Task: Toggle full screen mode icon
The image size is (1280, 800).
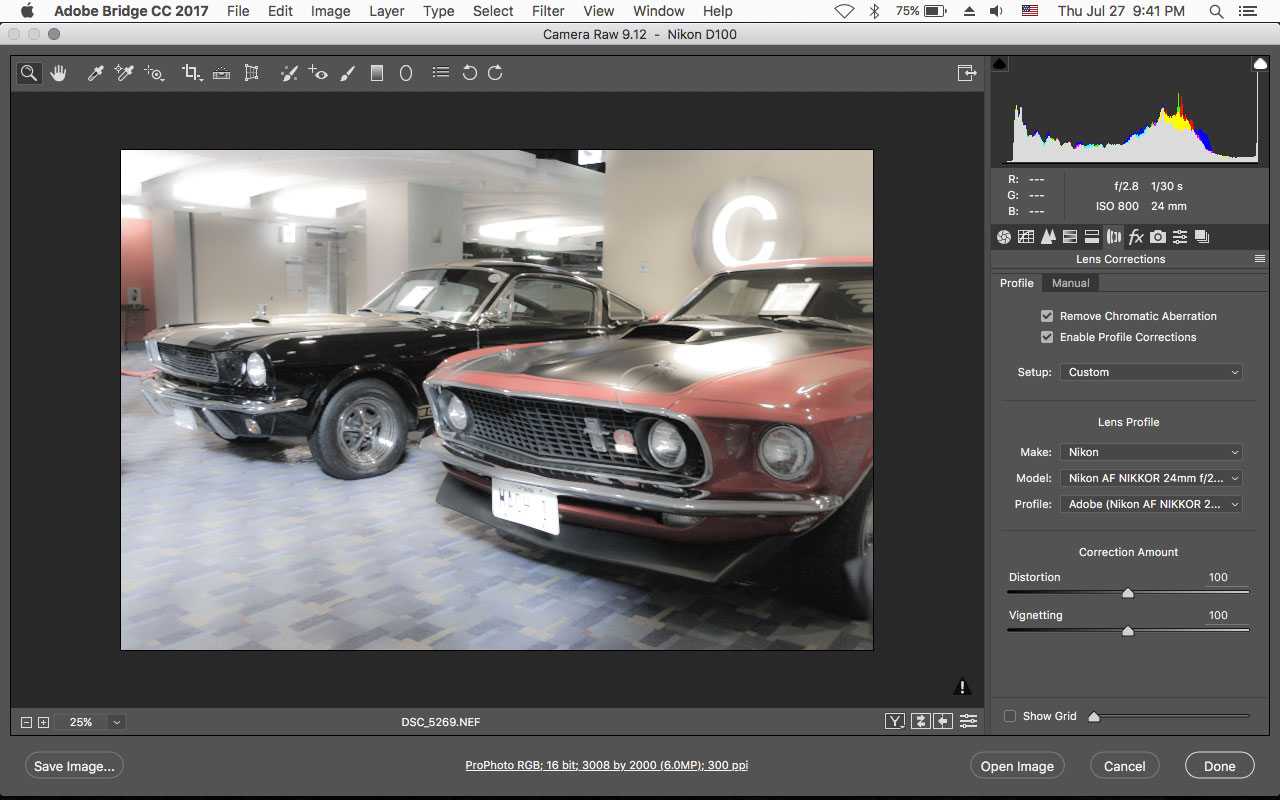Action: click(x=966, y=73)
